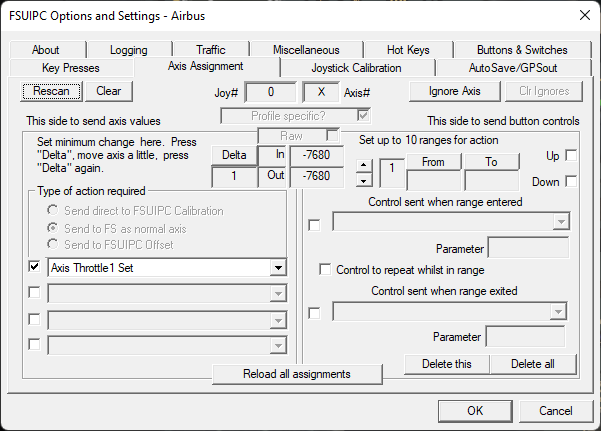Enable control sent when range exited checkbox
Image resolution: width=601 pixels, height=431 pixels.
tap(314, 314)
